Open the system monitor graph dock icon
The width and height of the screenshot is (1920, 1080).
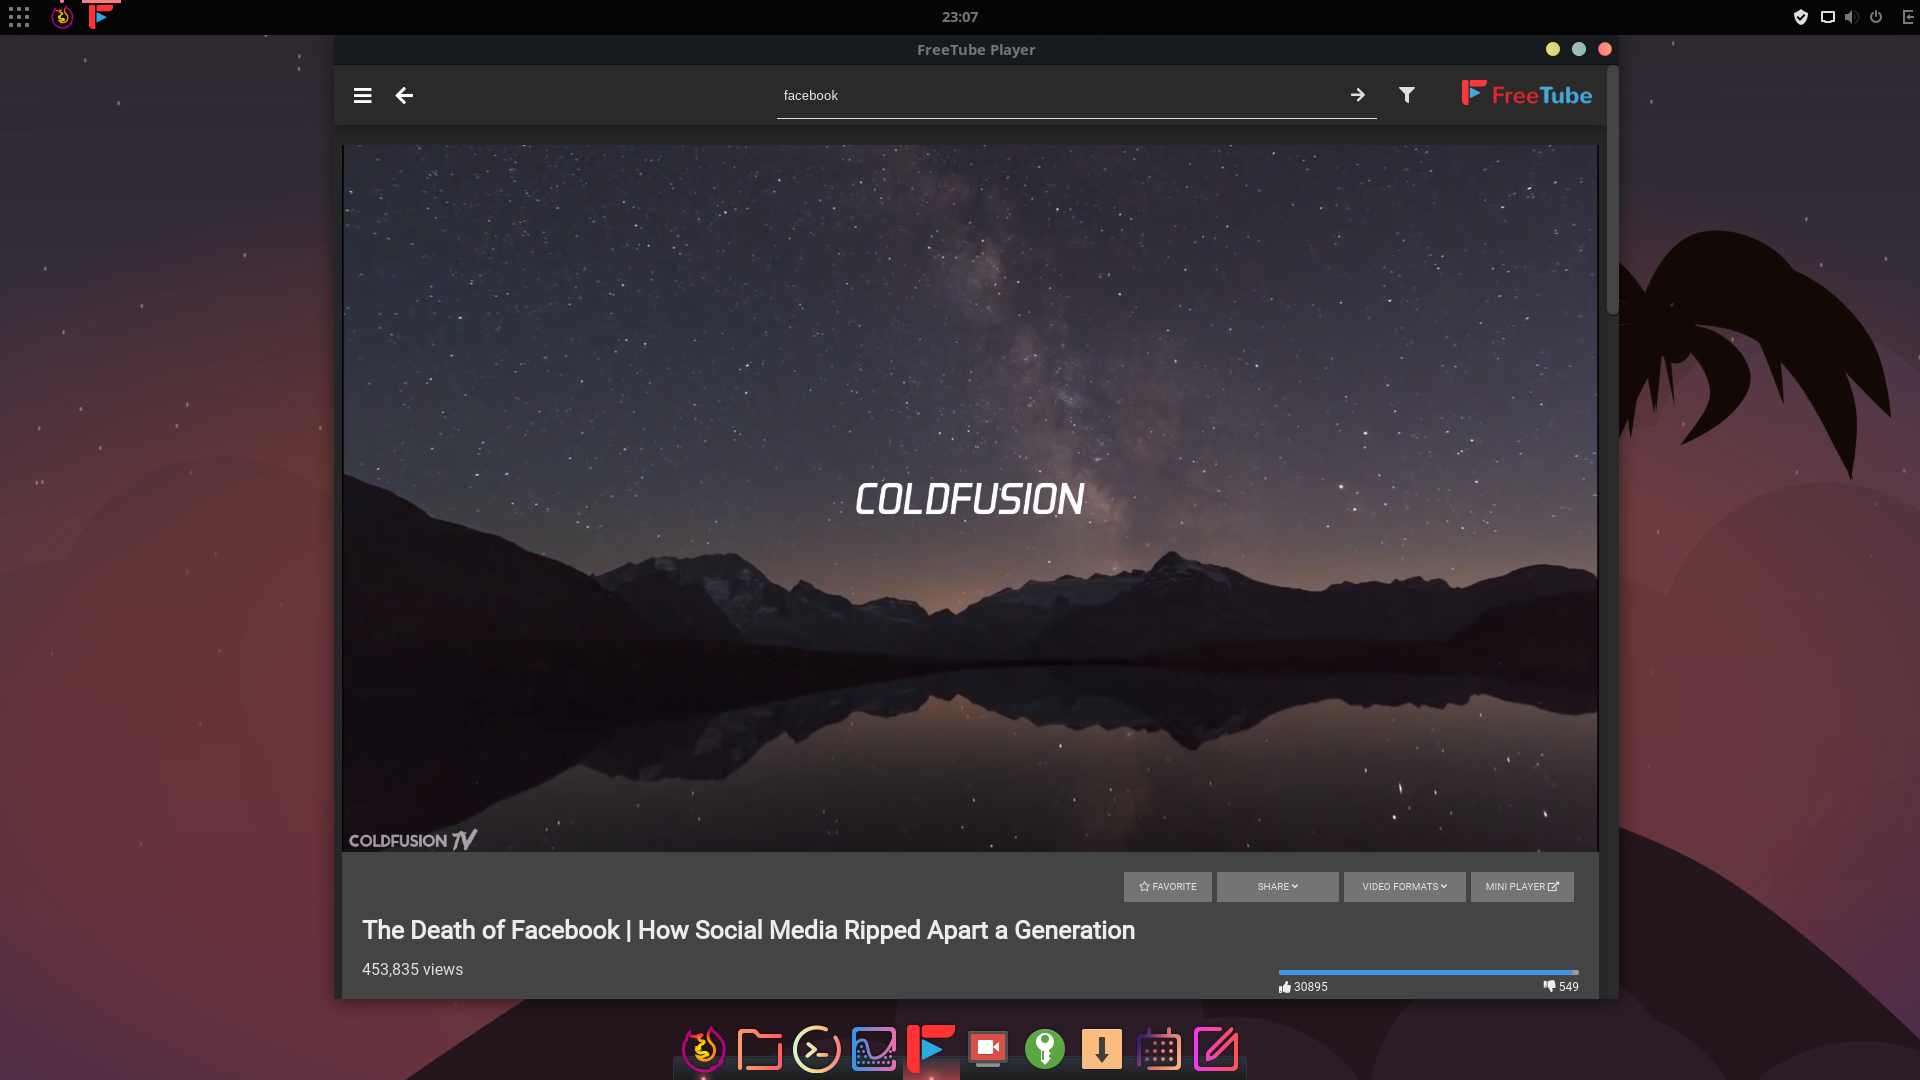874,1049
